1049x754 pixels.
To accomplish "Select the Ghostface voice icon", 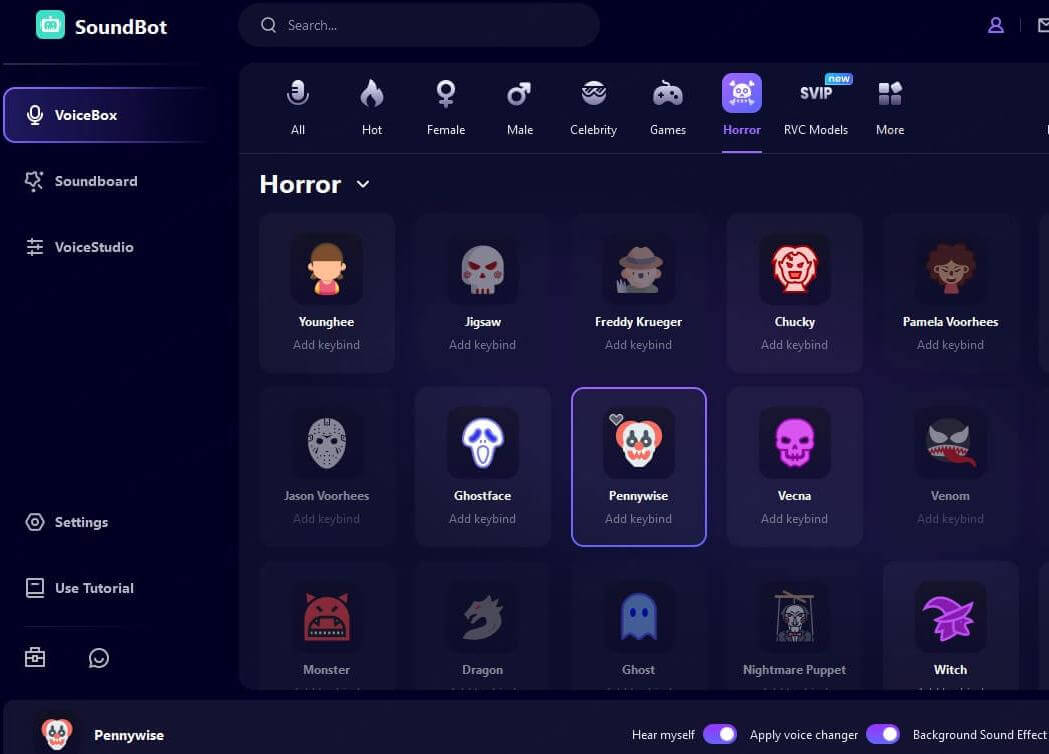I will [482, 443].
